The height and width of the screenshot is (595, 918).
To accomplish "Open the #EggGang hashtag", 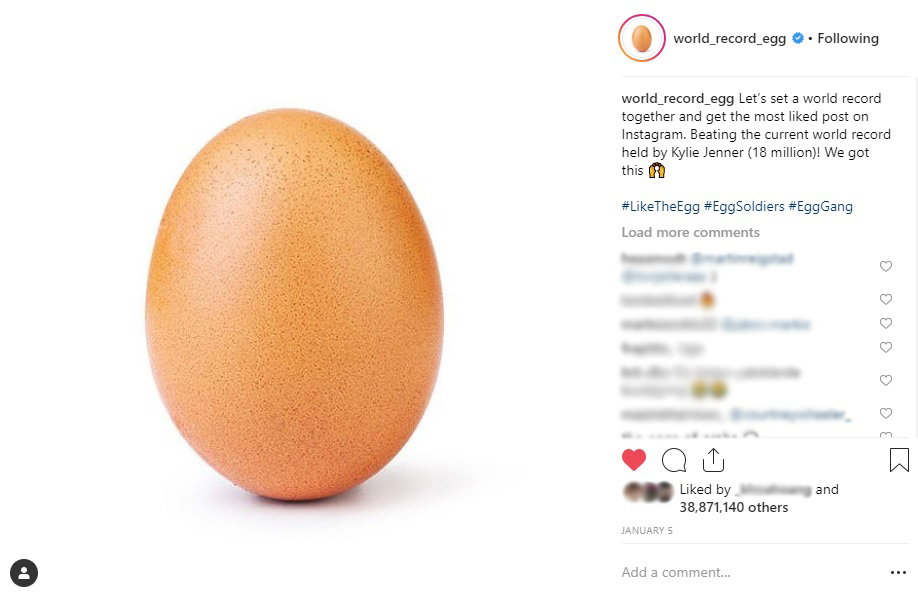I will click(821, 206).
